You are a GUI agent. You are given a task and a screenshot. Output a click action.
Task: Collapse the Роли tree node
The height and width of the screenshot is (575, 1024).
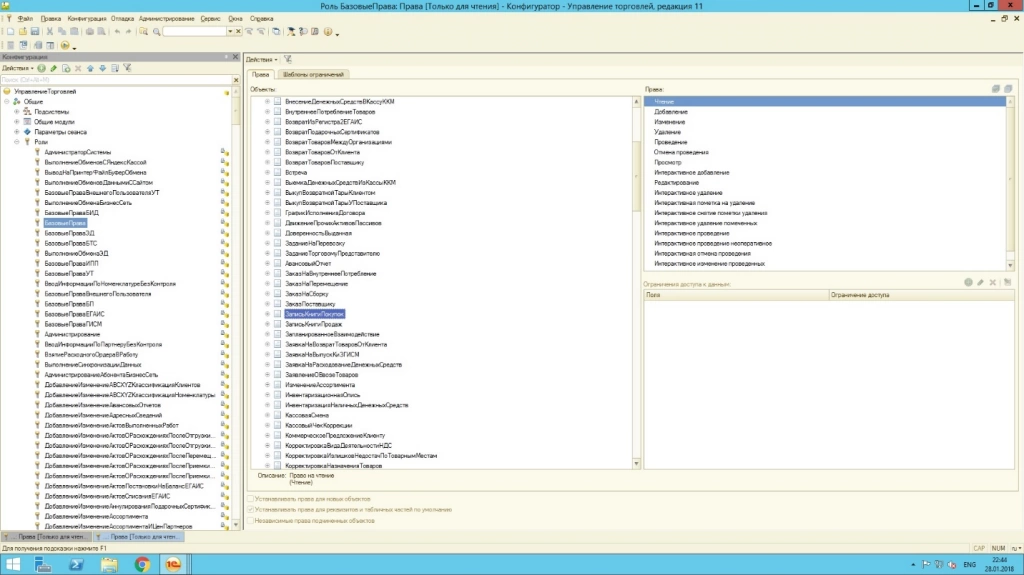coord(16,142)
